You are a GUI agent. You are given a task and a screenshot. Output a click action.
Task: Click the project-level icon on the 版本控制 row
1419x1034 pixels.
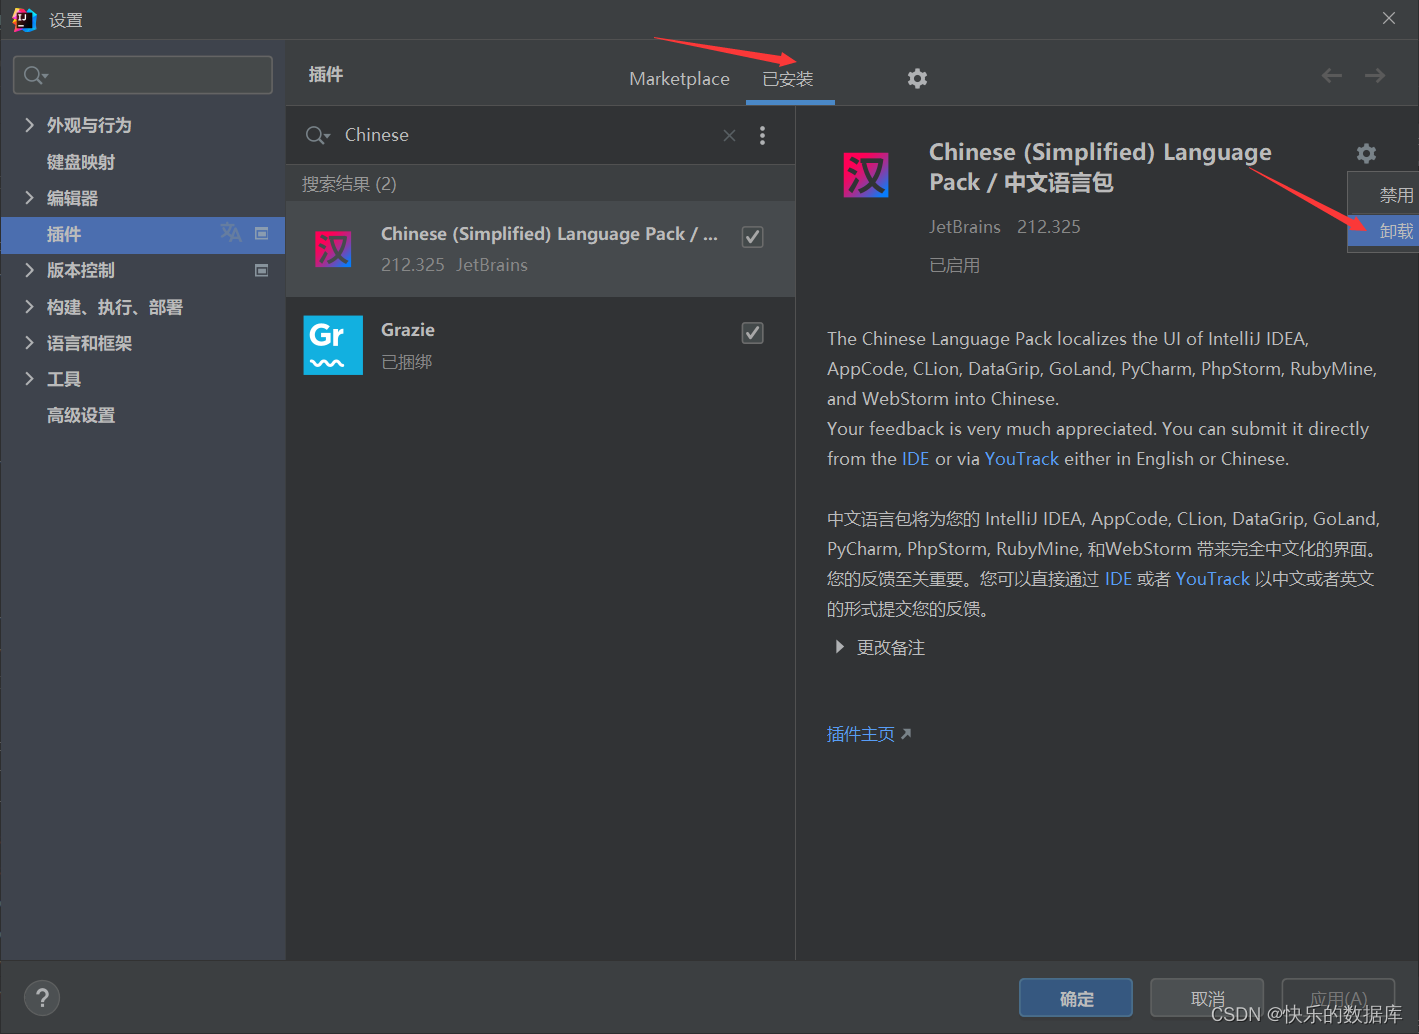coord(262,270)
